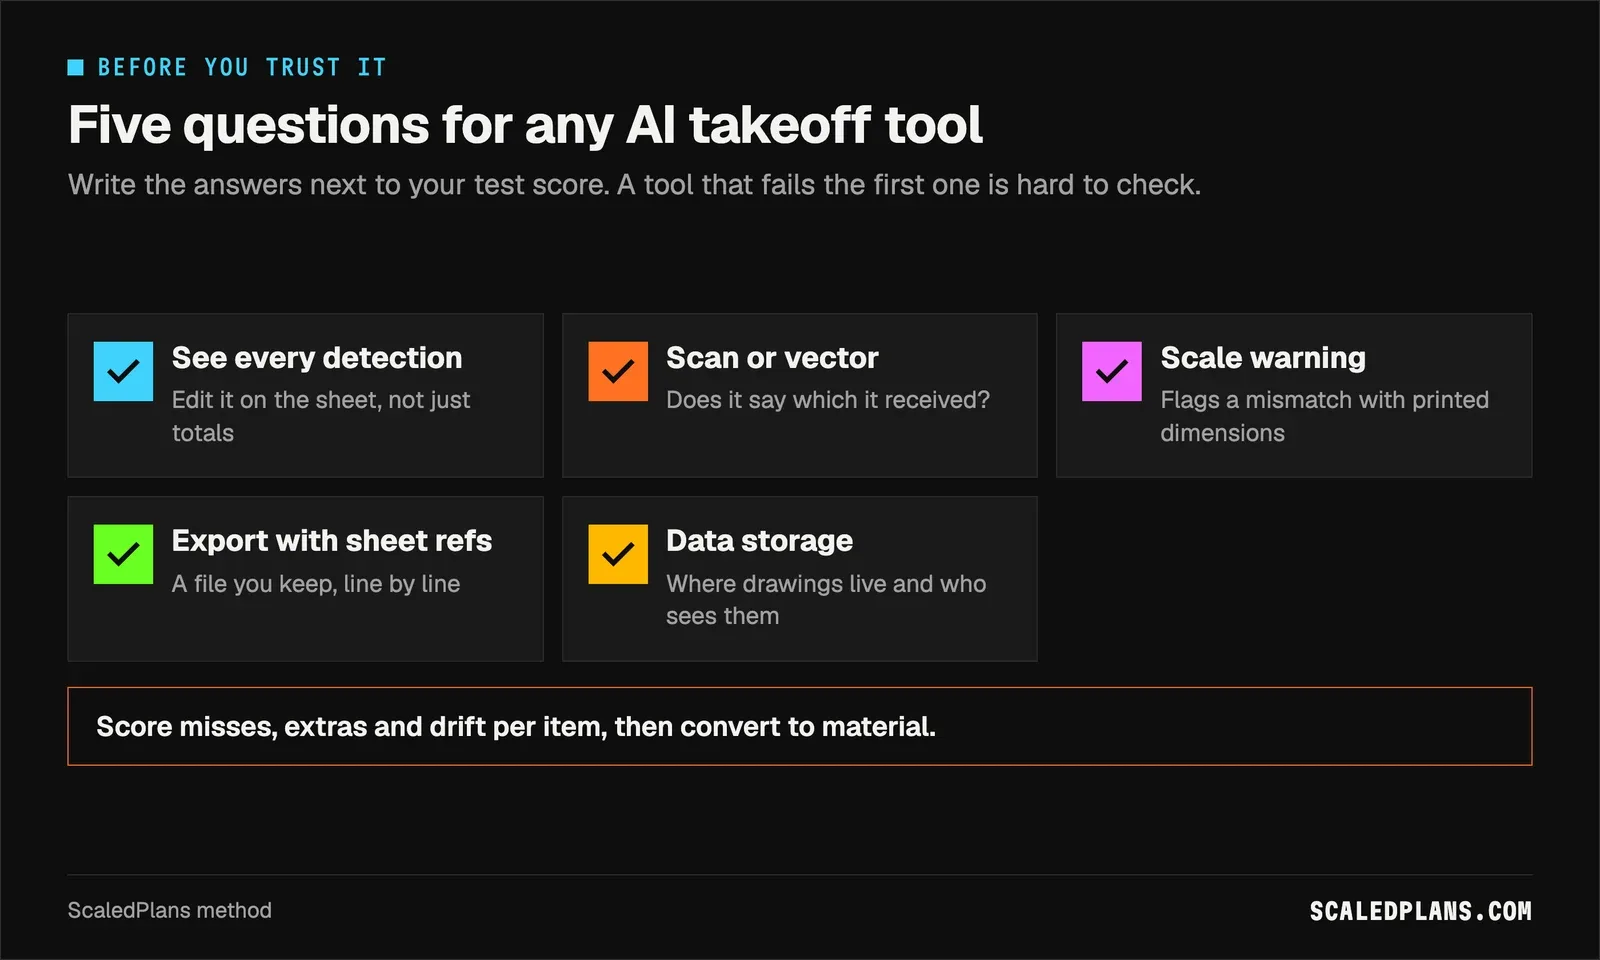Click the small blue square before BEFORE YOU TRUST IT
This screenshot has width=1600, height=960.
(x=76, y=67)
